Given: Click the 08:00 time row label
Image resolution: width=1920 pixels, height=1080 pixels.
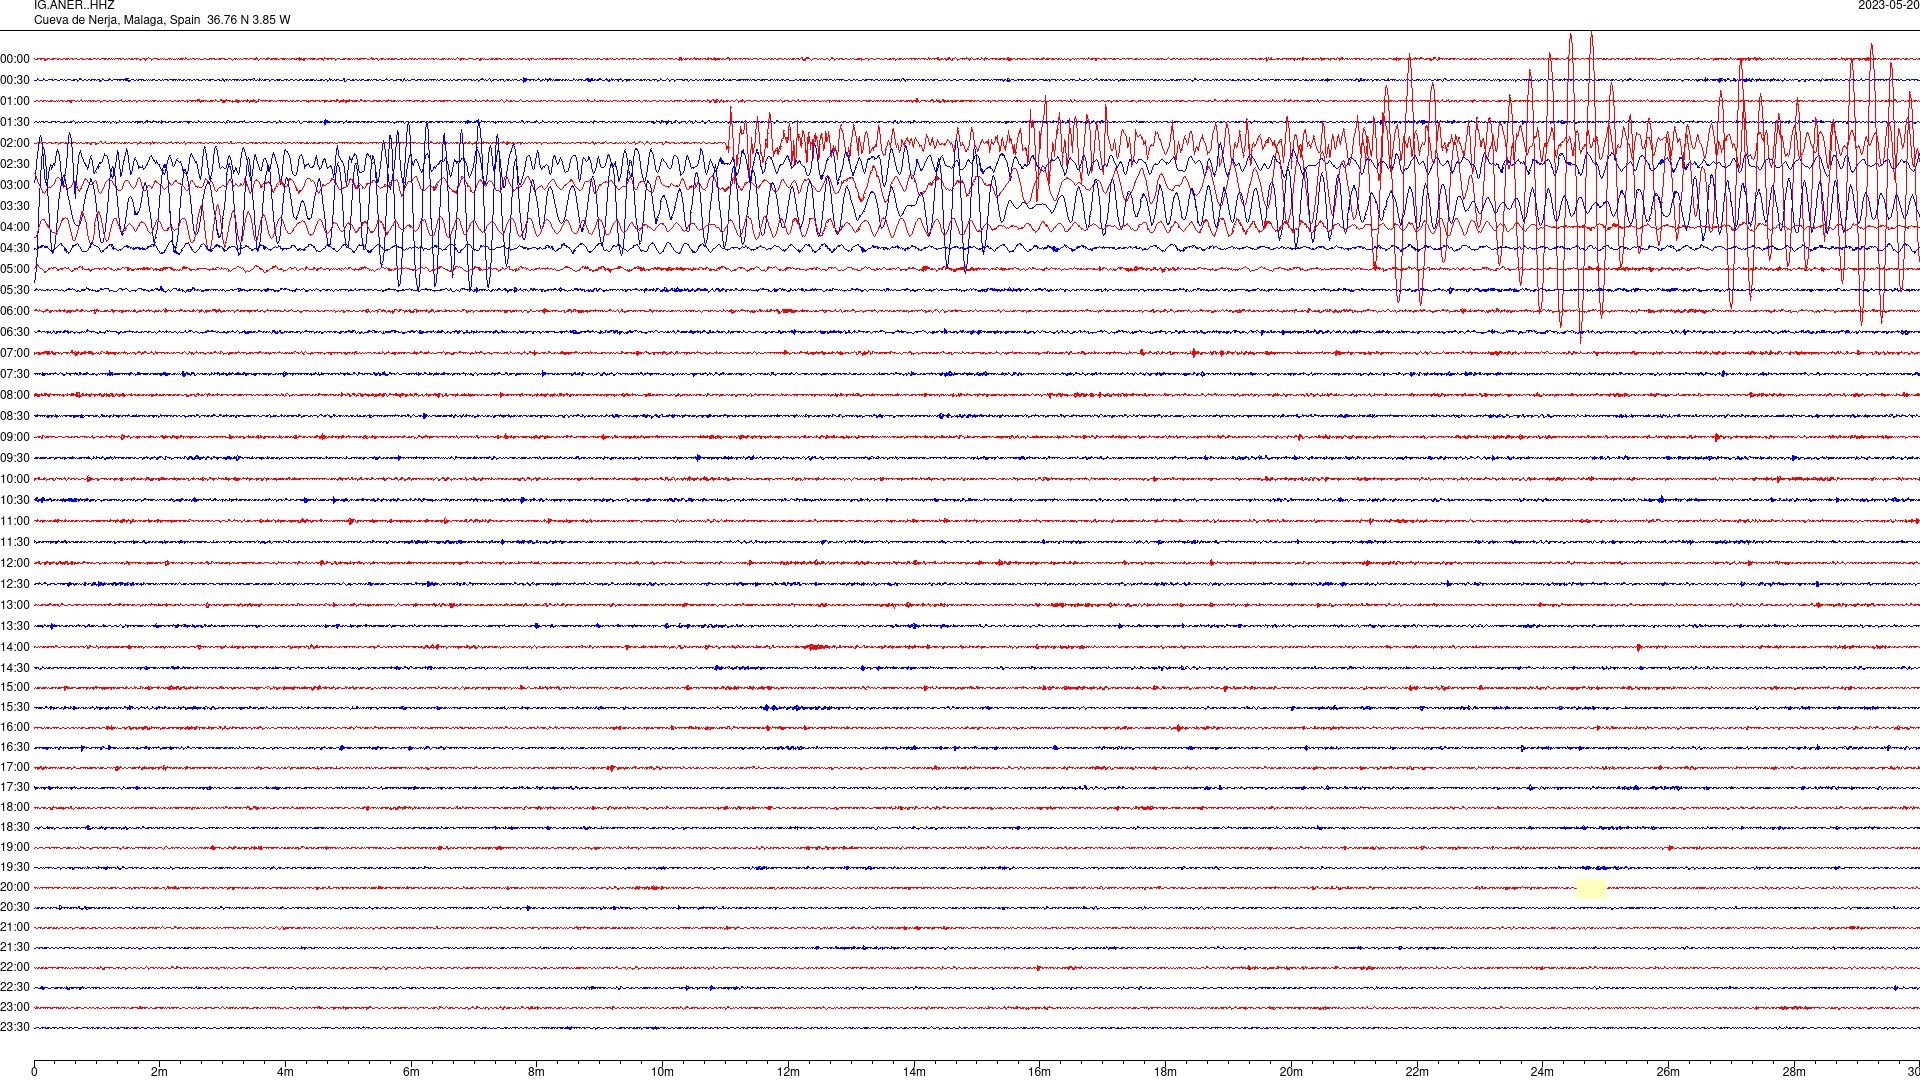Looking at the screenshot, I should click(15, 395).
